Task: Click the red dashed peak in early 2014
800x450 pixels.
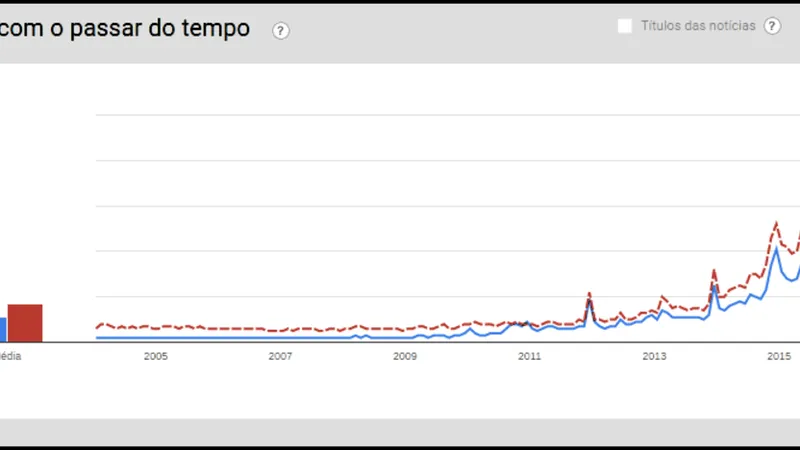Action: click(714, 270)
